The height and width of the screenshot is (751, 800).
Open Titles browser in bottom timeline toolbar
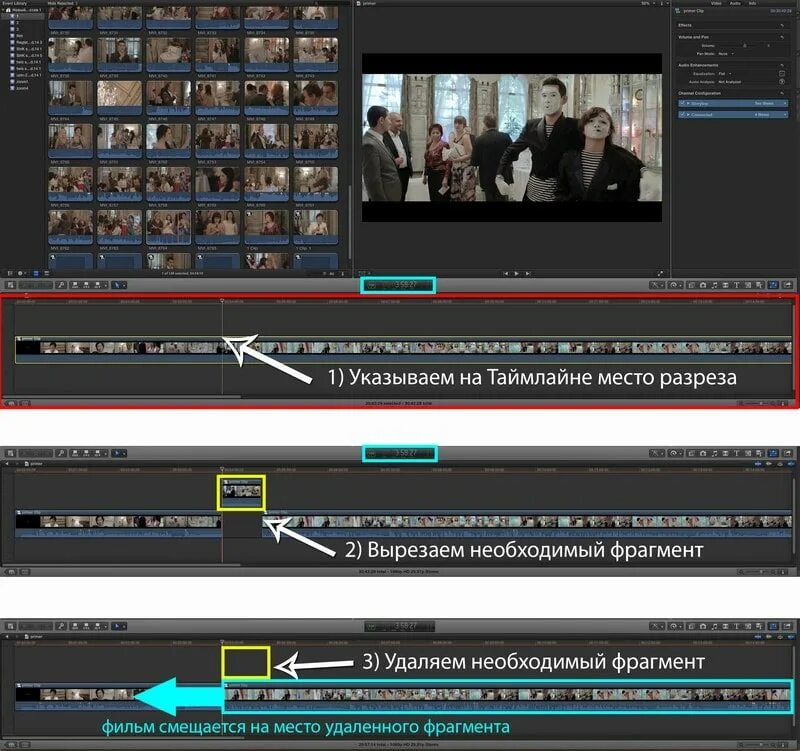tap(736, 626)
